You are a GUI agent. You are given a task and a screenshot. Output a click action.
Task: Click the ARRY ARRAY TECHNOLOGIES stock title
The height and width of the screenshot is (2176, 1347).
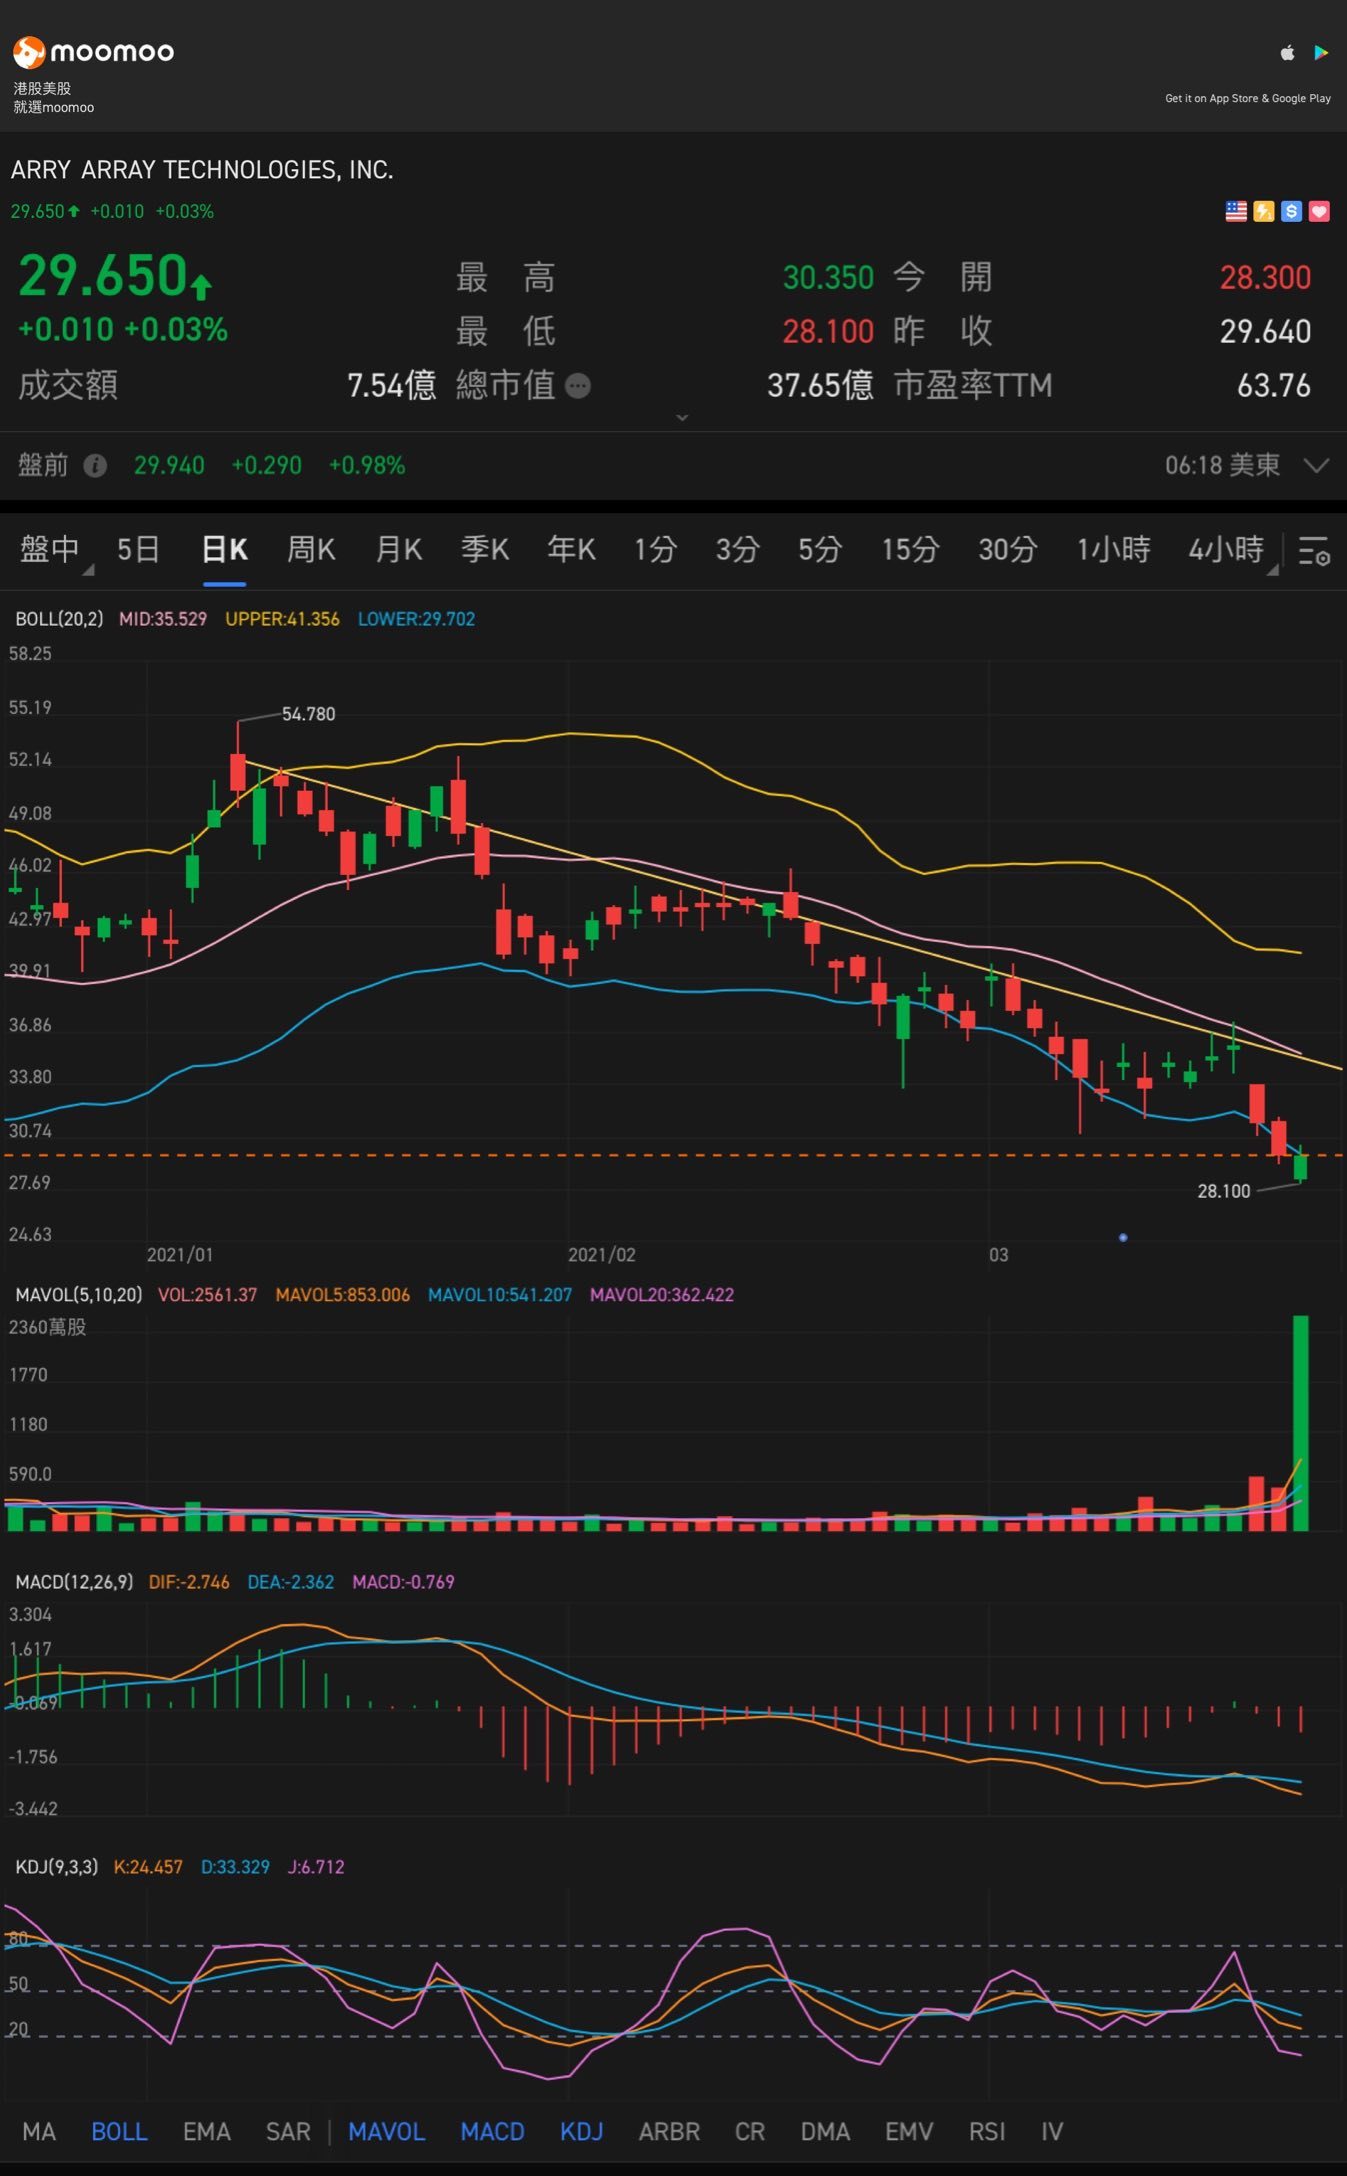[x=202, y=170]
